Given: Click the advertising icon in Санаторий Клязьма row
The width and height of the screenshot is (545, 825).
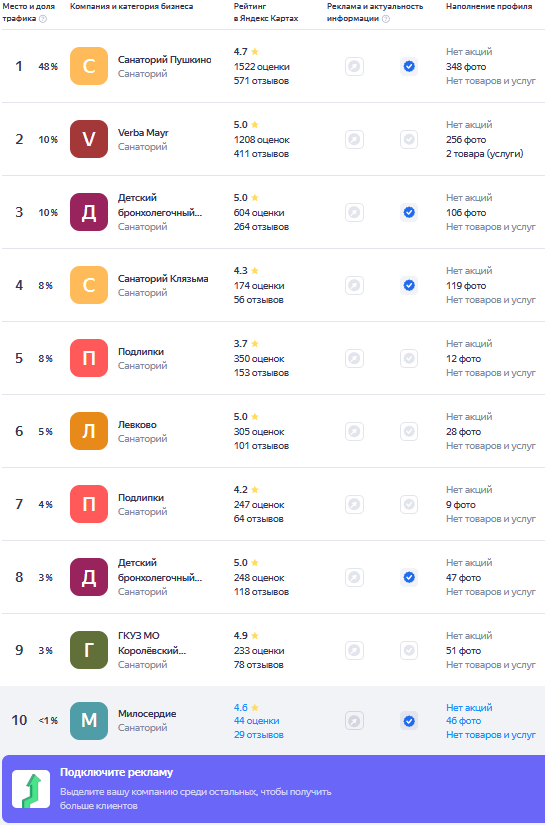Looking at the screenshot, I should 355,286.
